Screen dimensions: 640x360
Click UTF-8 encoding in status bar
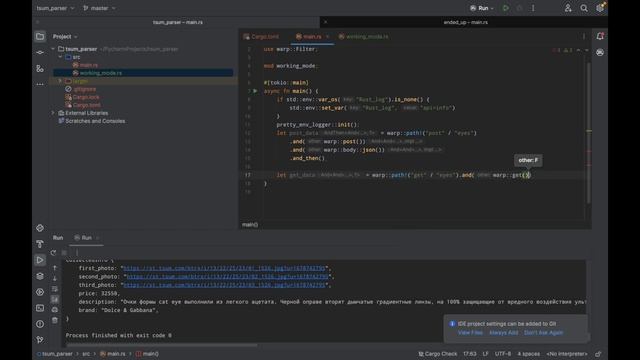click(x=503, y=354)
